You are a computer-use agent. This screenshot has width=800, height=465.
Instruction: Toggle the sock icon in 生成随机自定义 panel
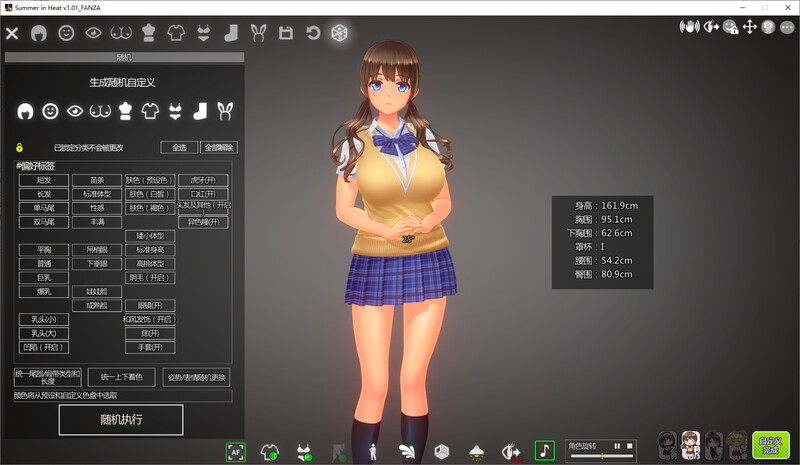tap(200, 111)
